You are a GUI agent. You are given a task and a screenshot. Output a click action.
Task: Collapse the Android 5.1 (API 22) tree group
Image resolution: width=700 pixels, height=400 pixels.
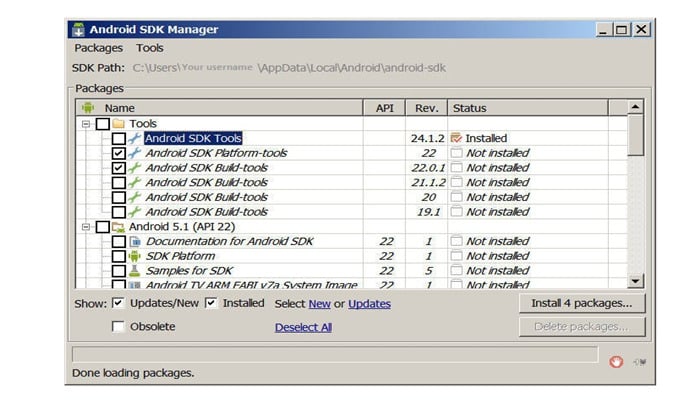[x=86, y=227]
